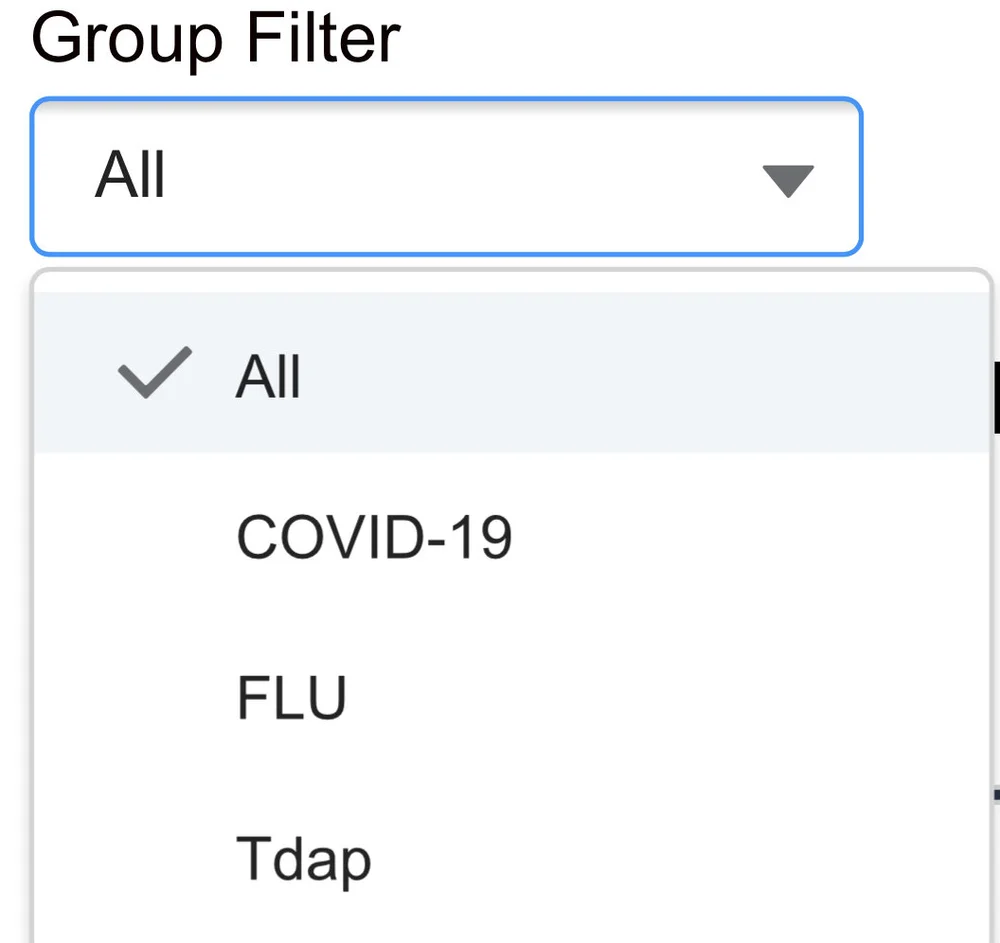Click the selected All value in field
The image size is (1000, 943).
(x=130, y=174)
